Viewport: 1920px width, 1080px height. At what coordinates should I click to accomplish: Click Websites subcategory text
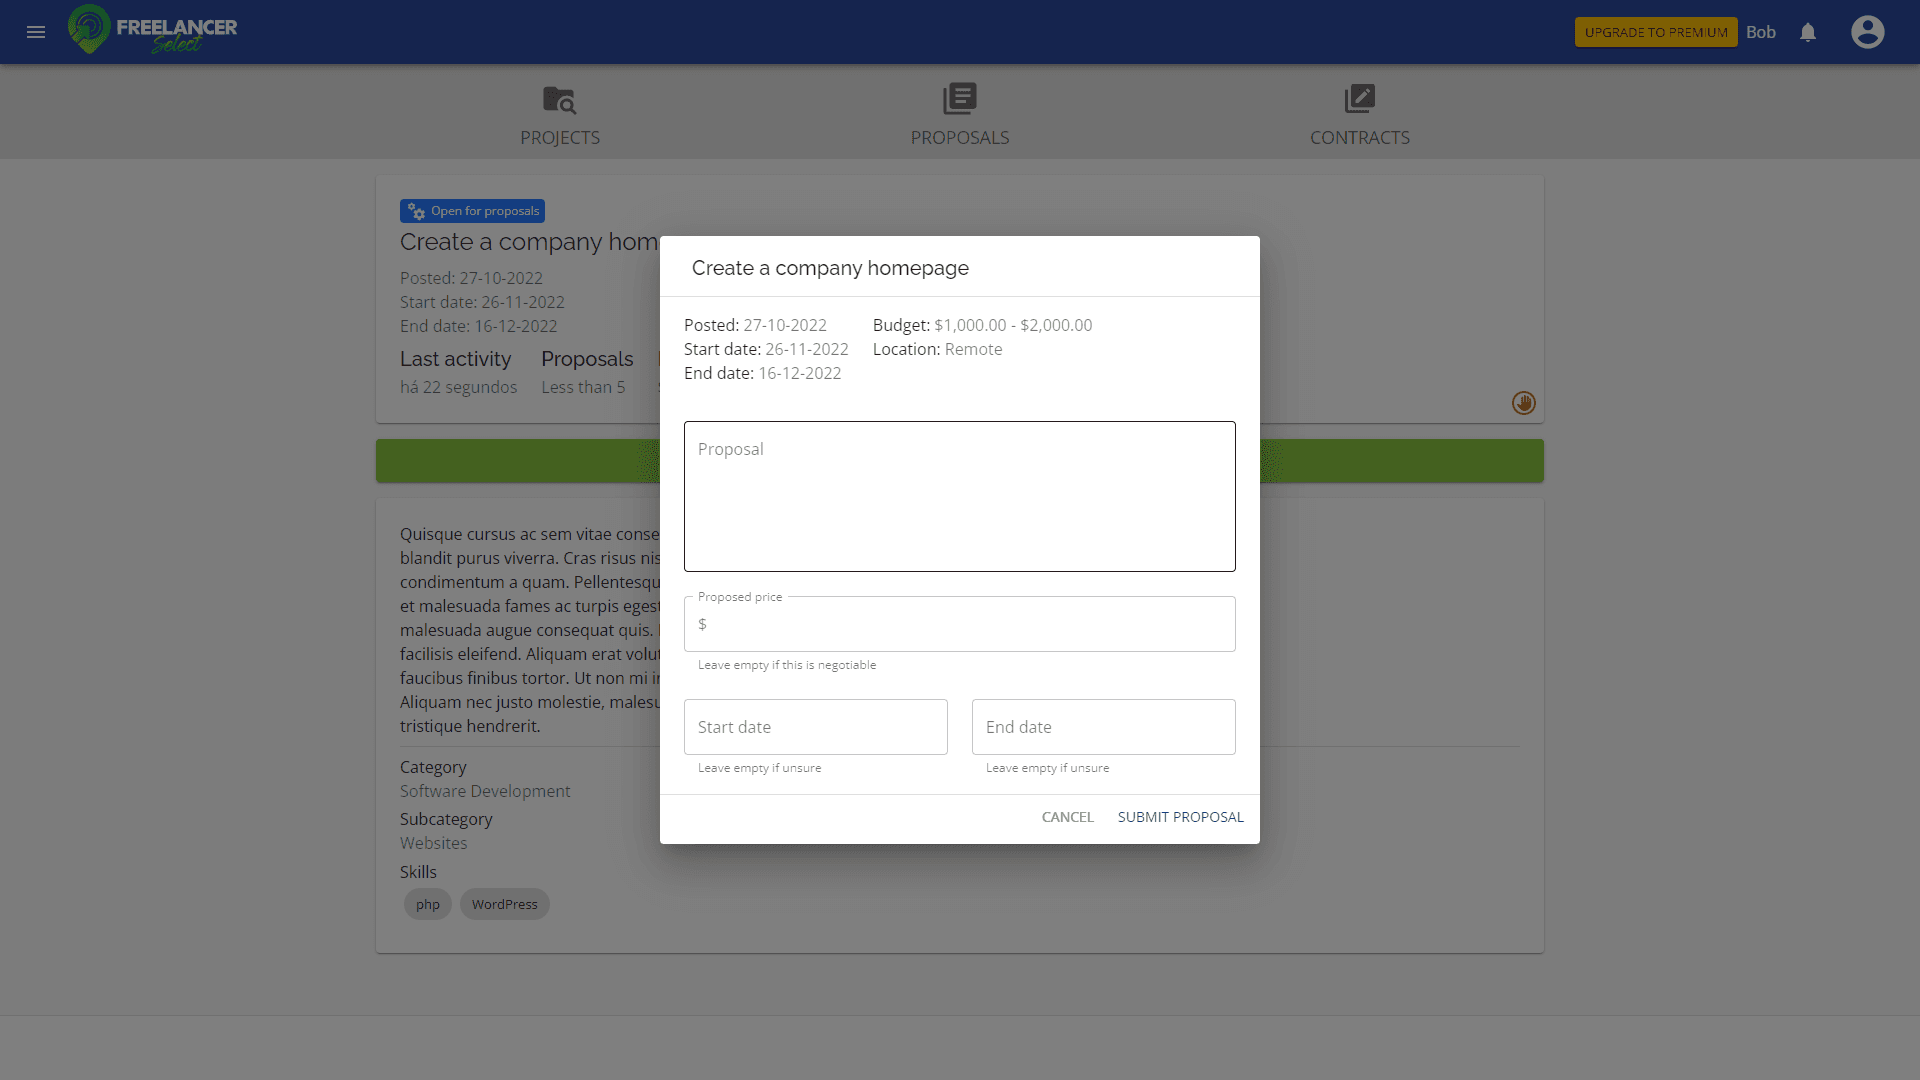[433, 843]
